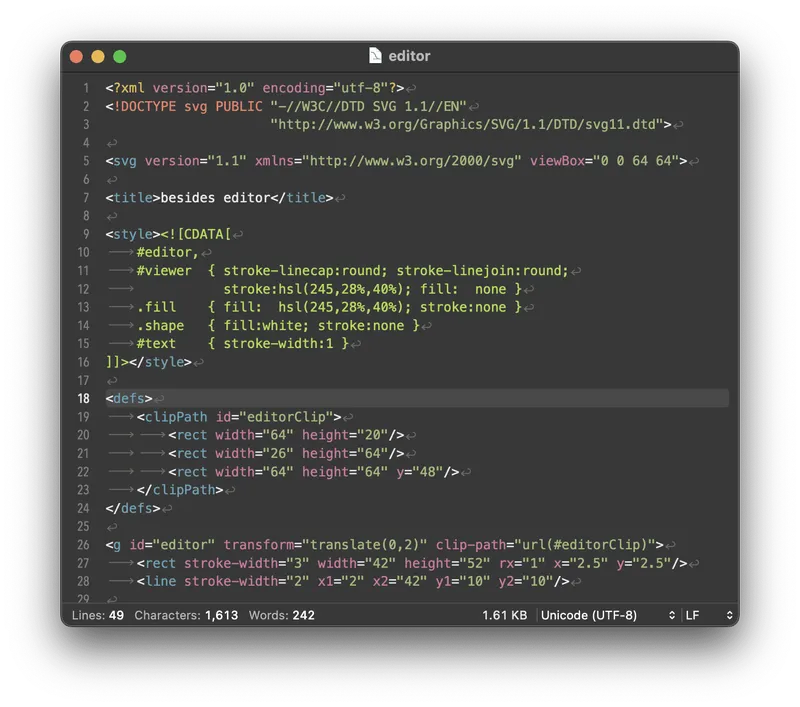Screen dimensions: 800x707
Task: Click the 'Characters: 1,613' status entry
Action: pyautogui.click(x=186, y=615)
